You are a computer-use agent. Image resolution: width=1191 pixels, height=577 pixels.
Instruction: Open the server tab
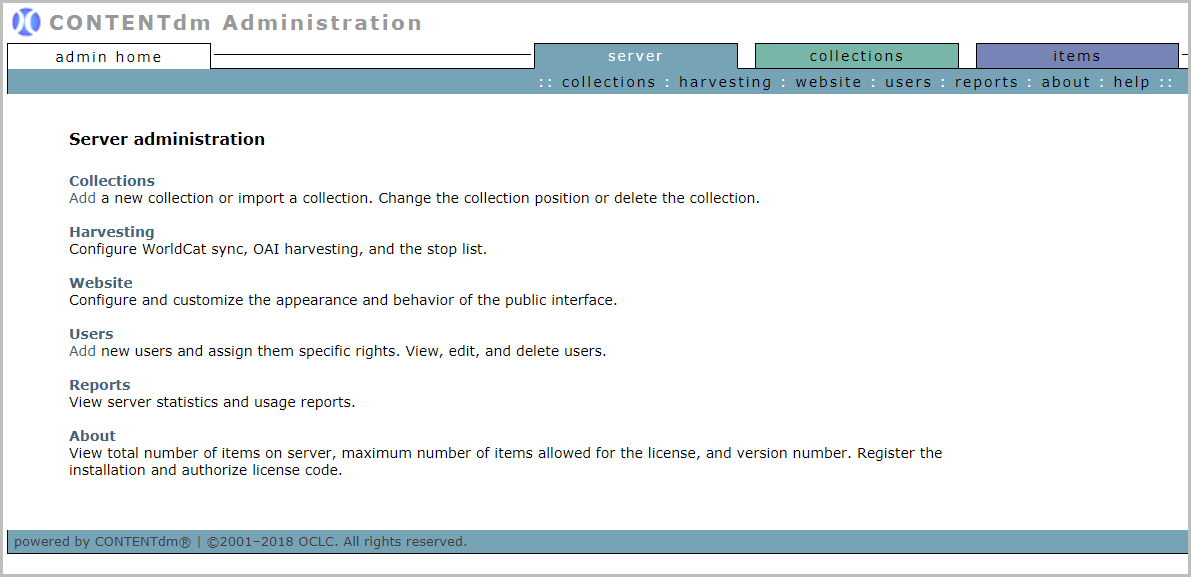point(636,56)
